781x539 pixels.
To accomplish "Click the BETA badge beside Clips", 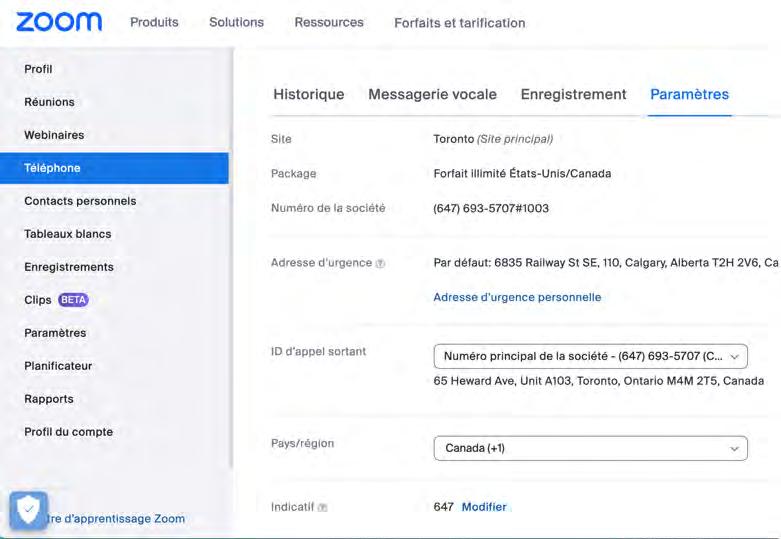I will (x=73, y=300).
